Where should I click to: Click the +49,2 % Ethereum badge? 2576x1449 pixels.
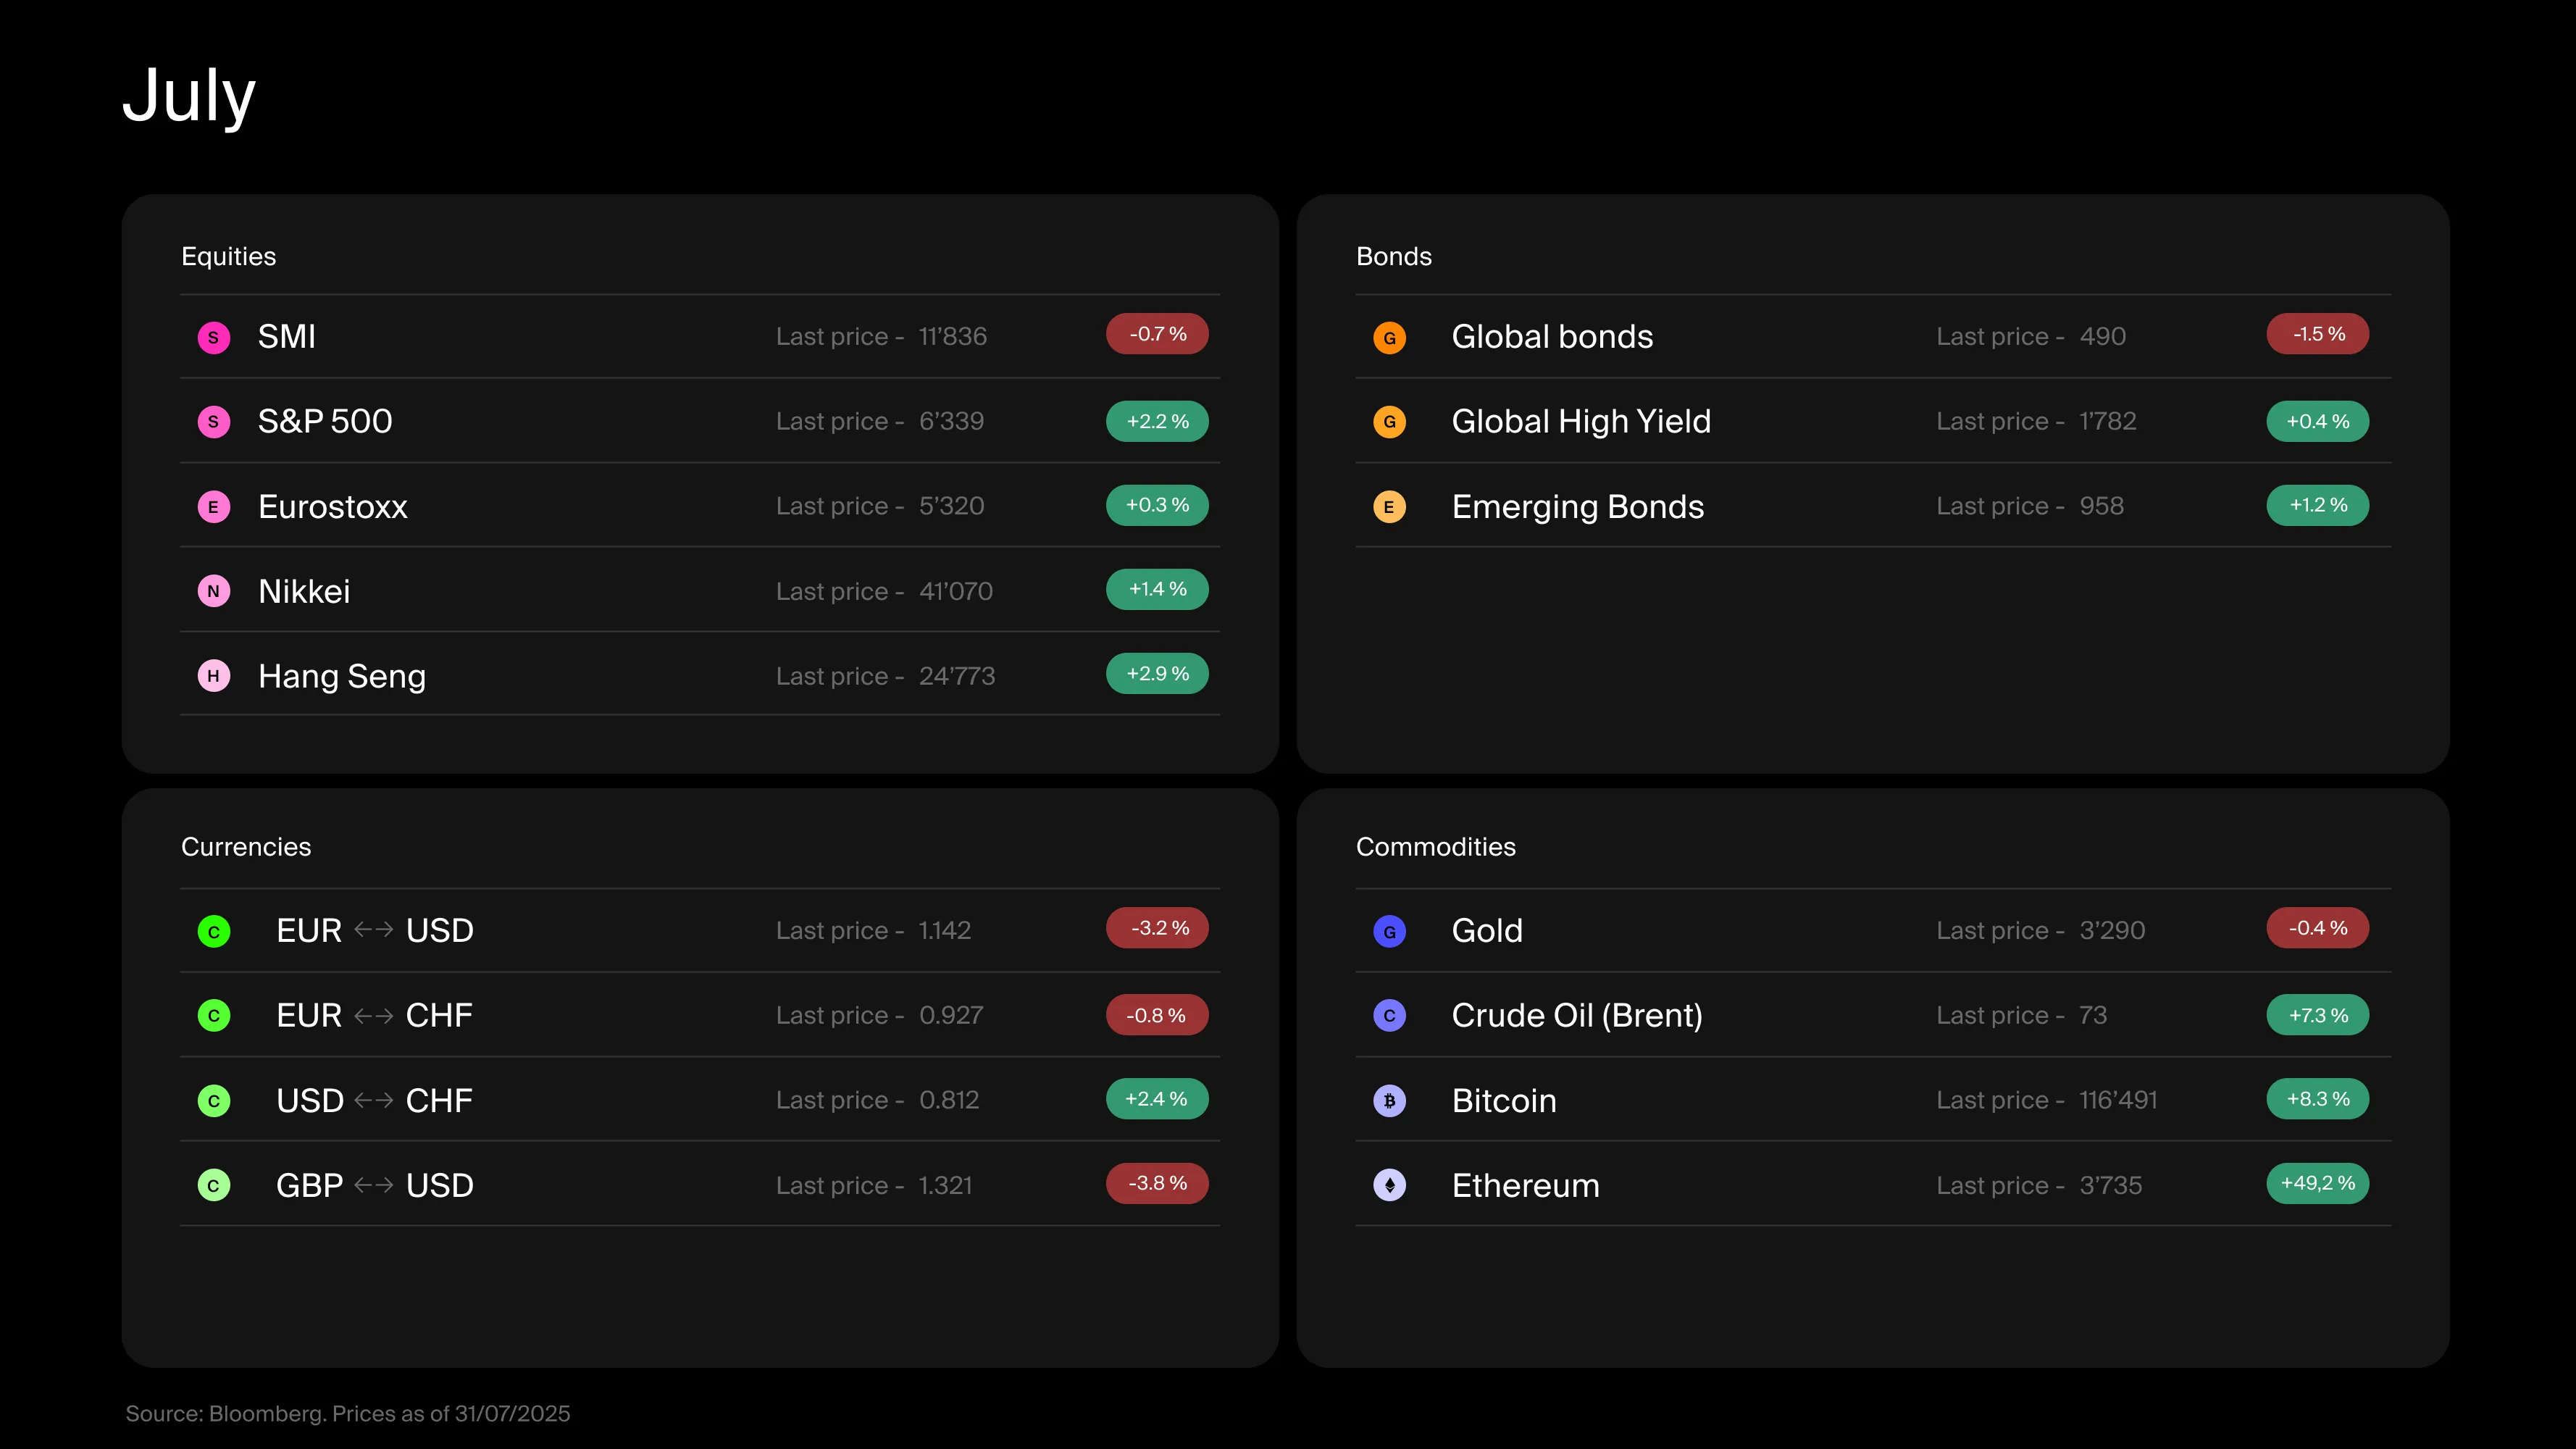pyautogui.click(x=2317, y=1183)
